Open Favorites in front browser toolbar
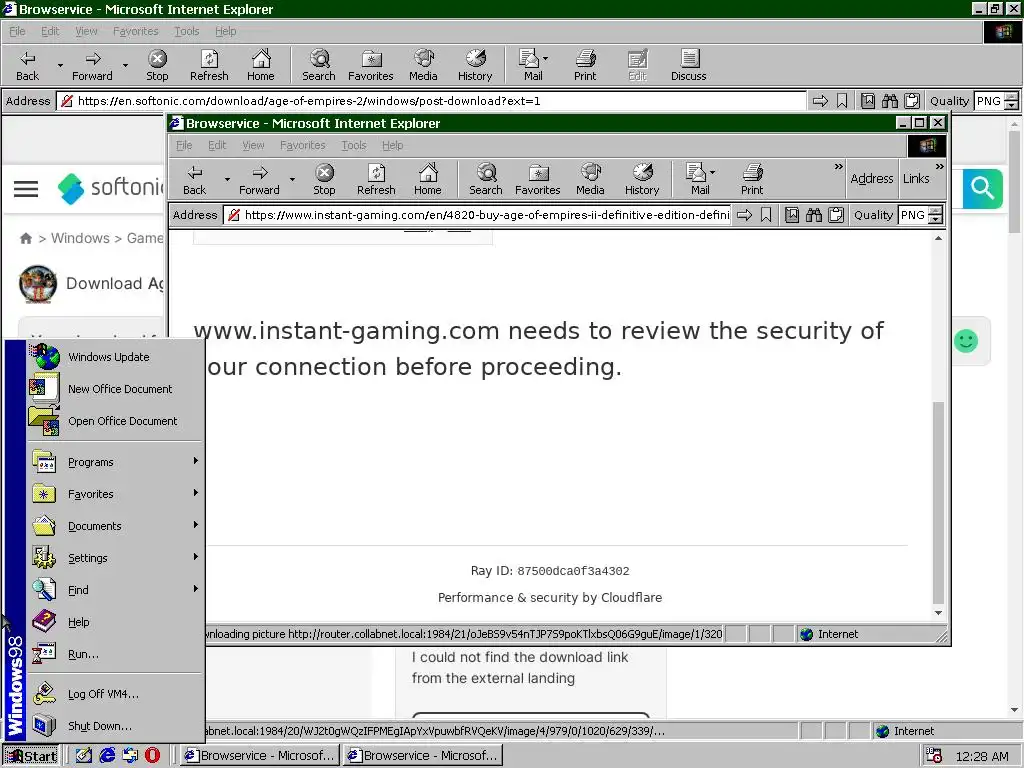 click(x=537, y=180)
